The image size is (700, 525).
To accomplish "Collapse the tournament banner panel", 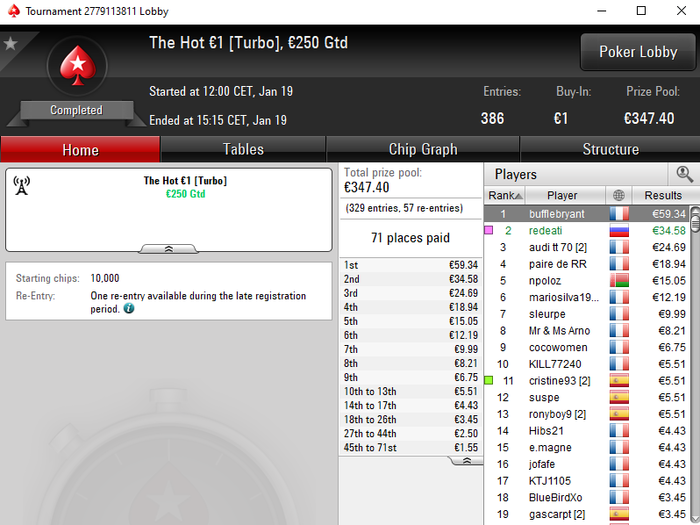I will pyautogui.click(x=168, y=249).
